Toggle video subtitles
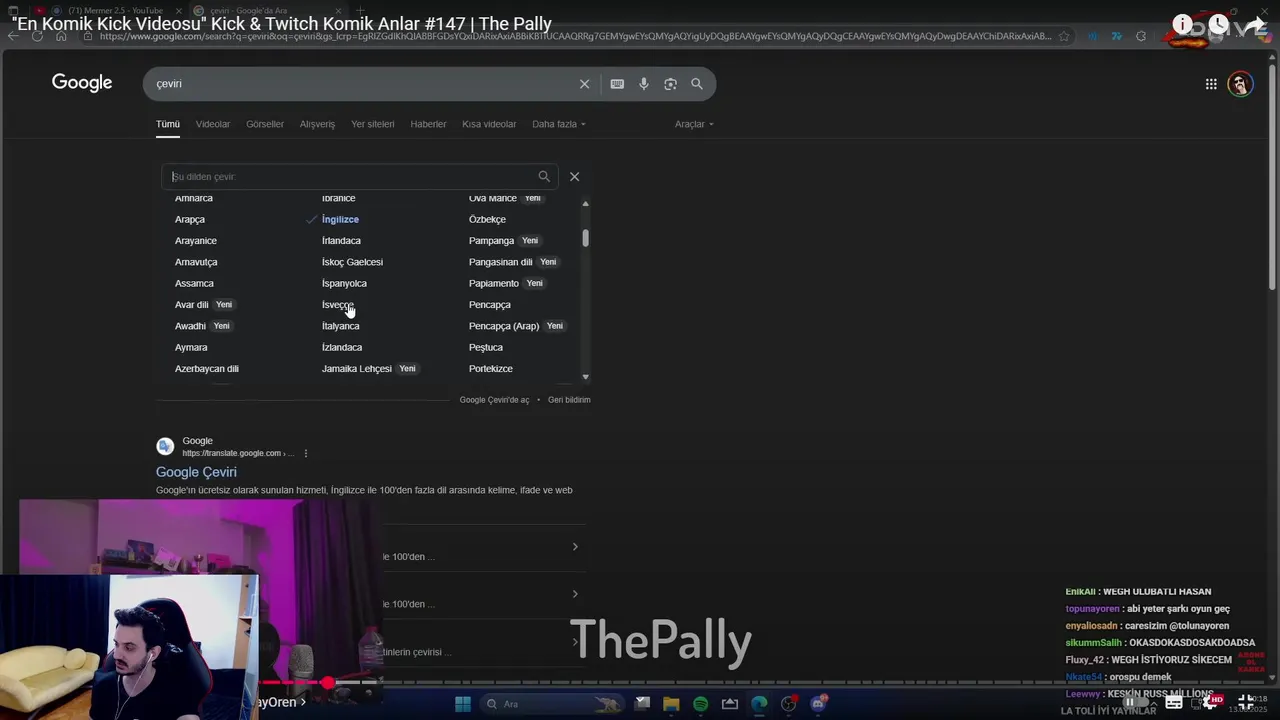Image resolution: width=1280 pixels, height=720 pixels. pos(1174,702)
